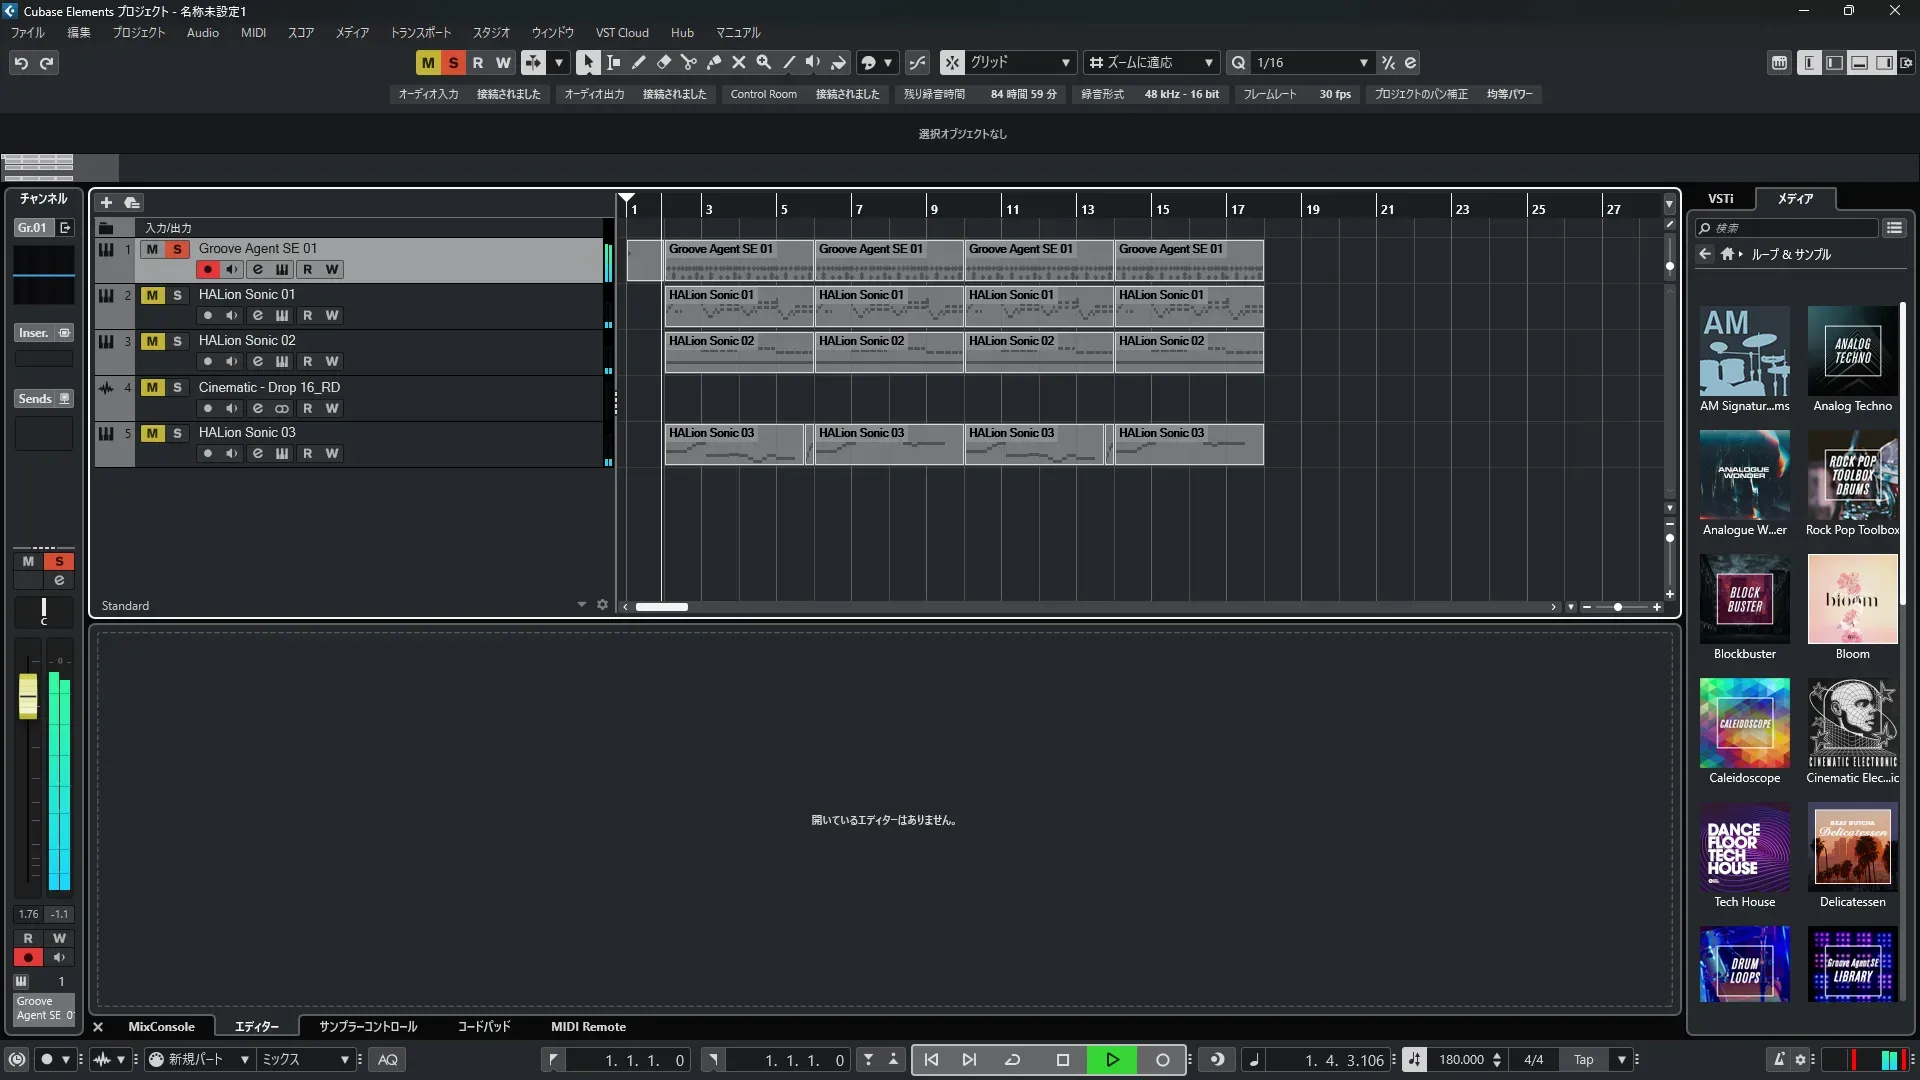The image size is (1920, 1080).
Task: Switch to the MixConsole tab
Action: [x=161, y=1027]
